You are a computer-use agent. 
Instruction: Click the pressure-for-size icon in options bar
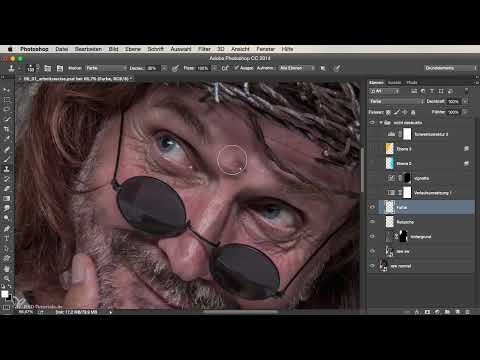coord(337,68)
